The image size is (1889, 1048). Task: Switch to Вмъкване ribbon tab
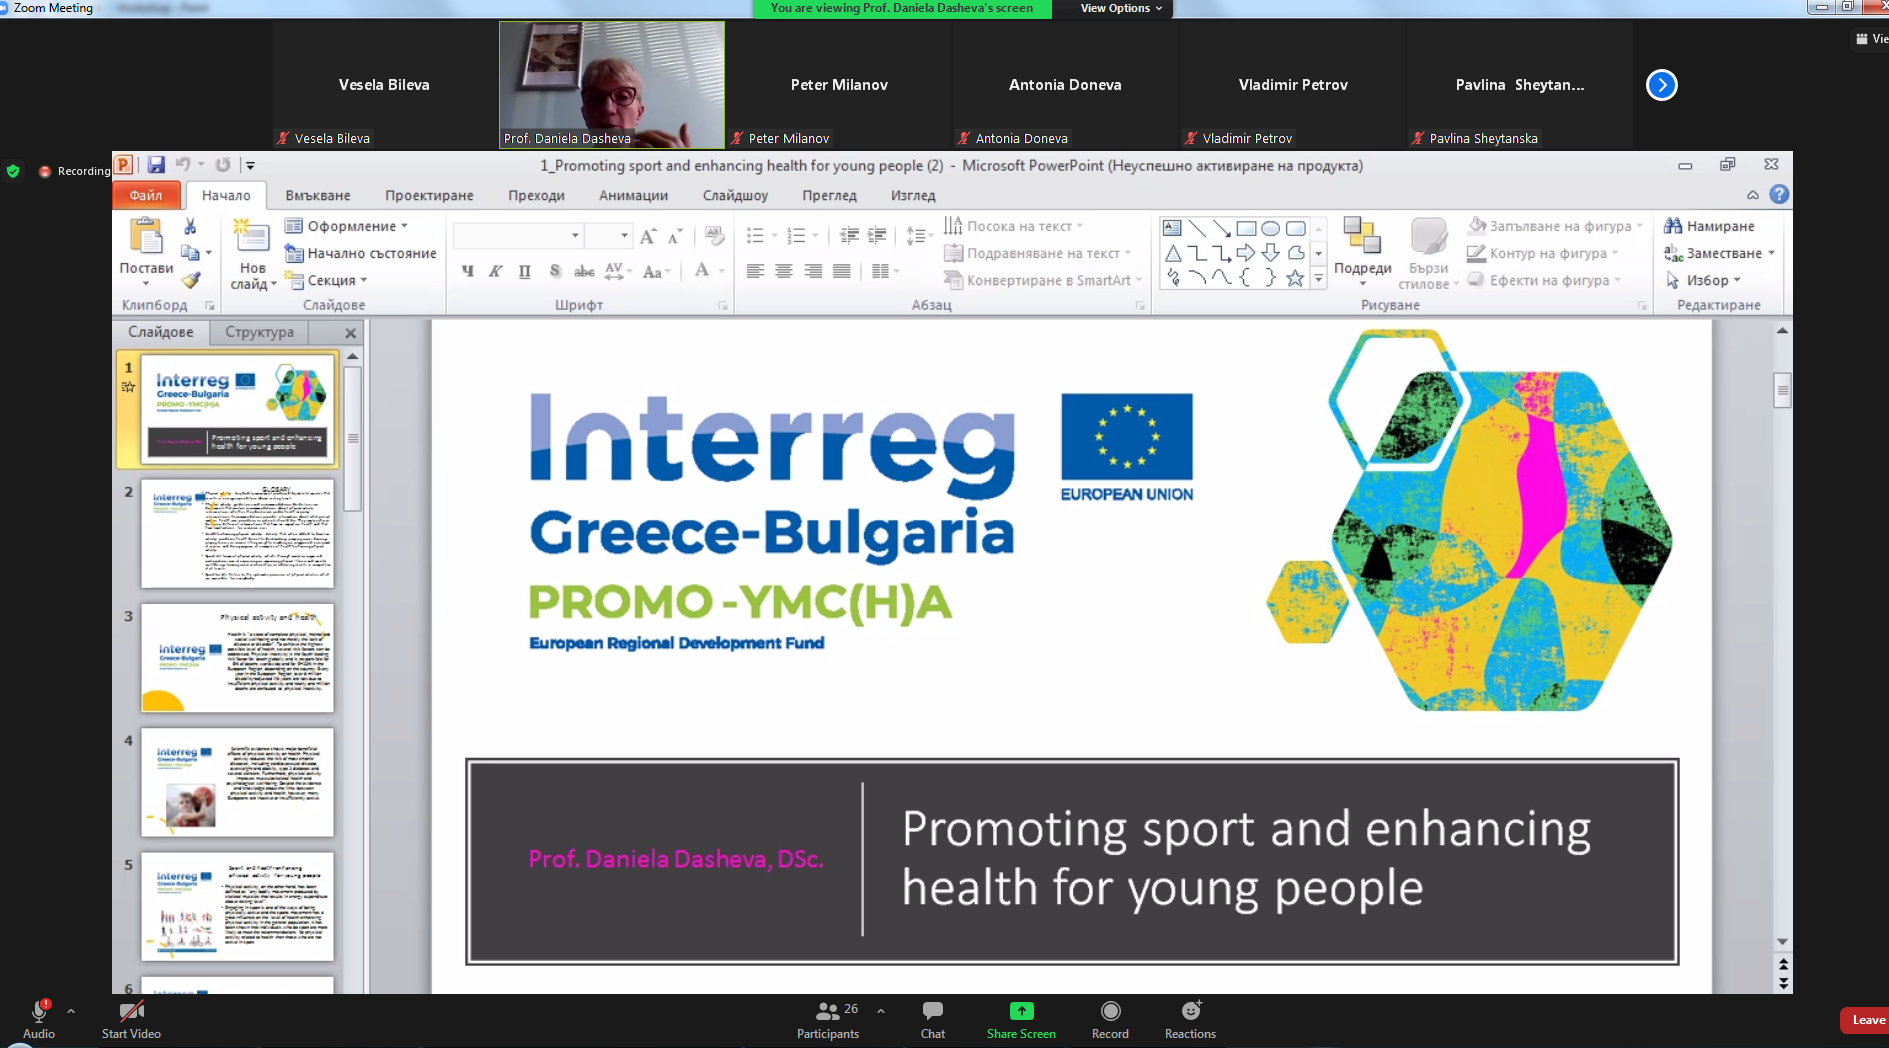[318, 195]
